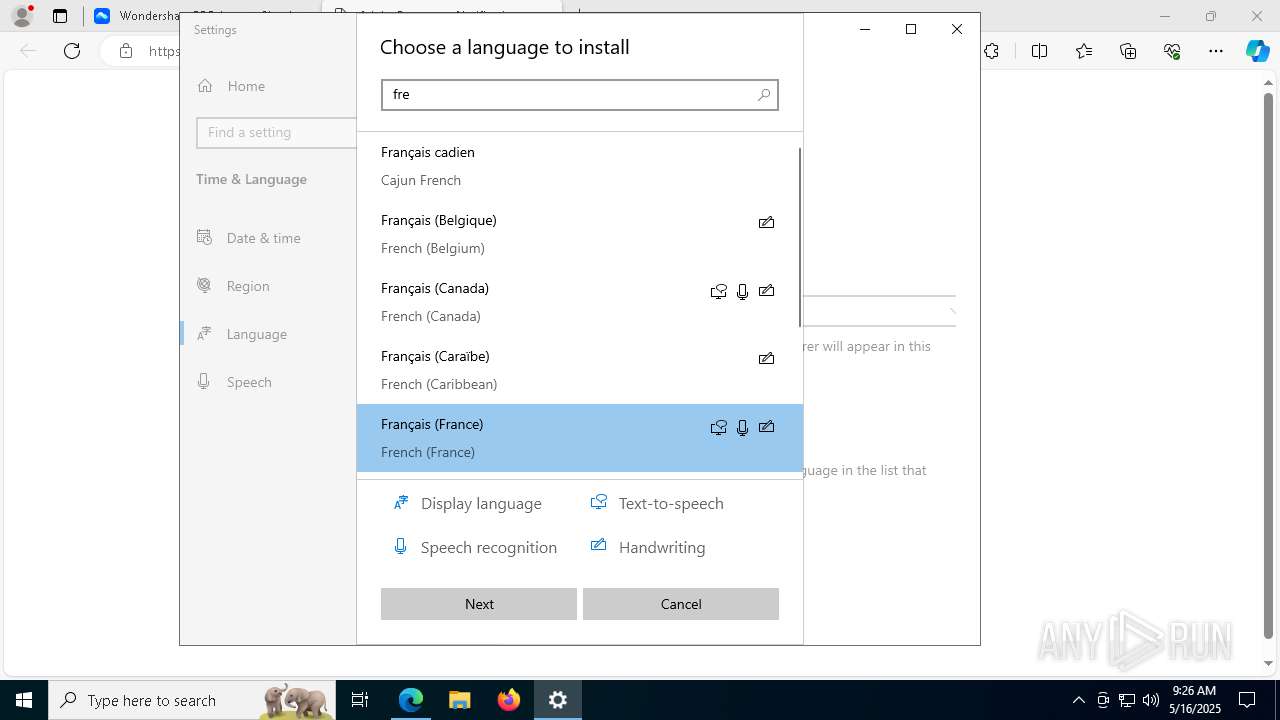The width and height of the screenshot is (1280, 720).
Task: Click handwriting icon on Français (Belgique) row
Action: click(x=766, y=222)
